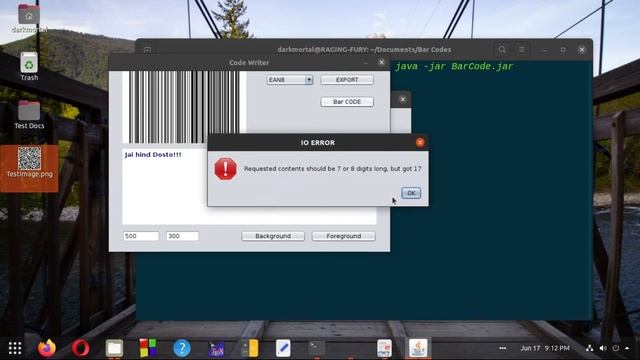Open the colorful squares app in dock
This screenshot has height=360, width=640.
[x=148, y=348]
